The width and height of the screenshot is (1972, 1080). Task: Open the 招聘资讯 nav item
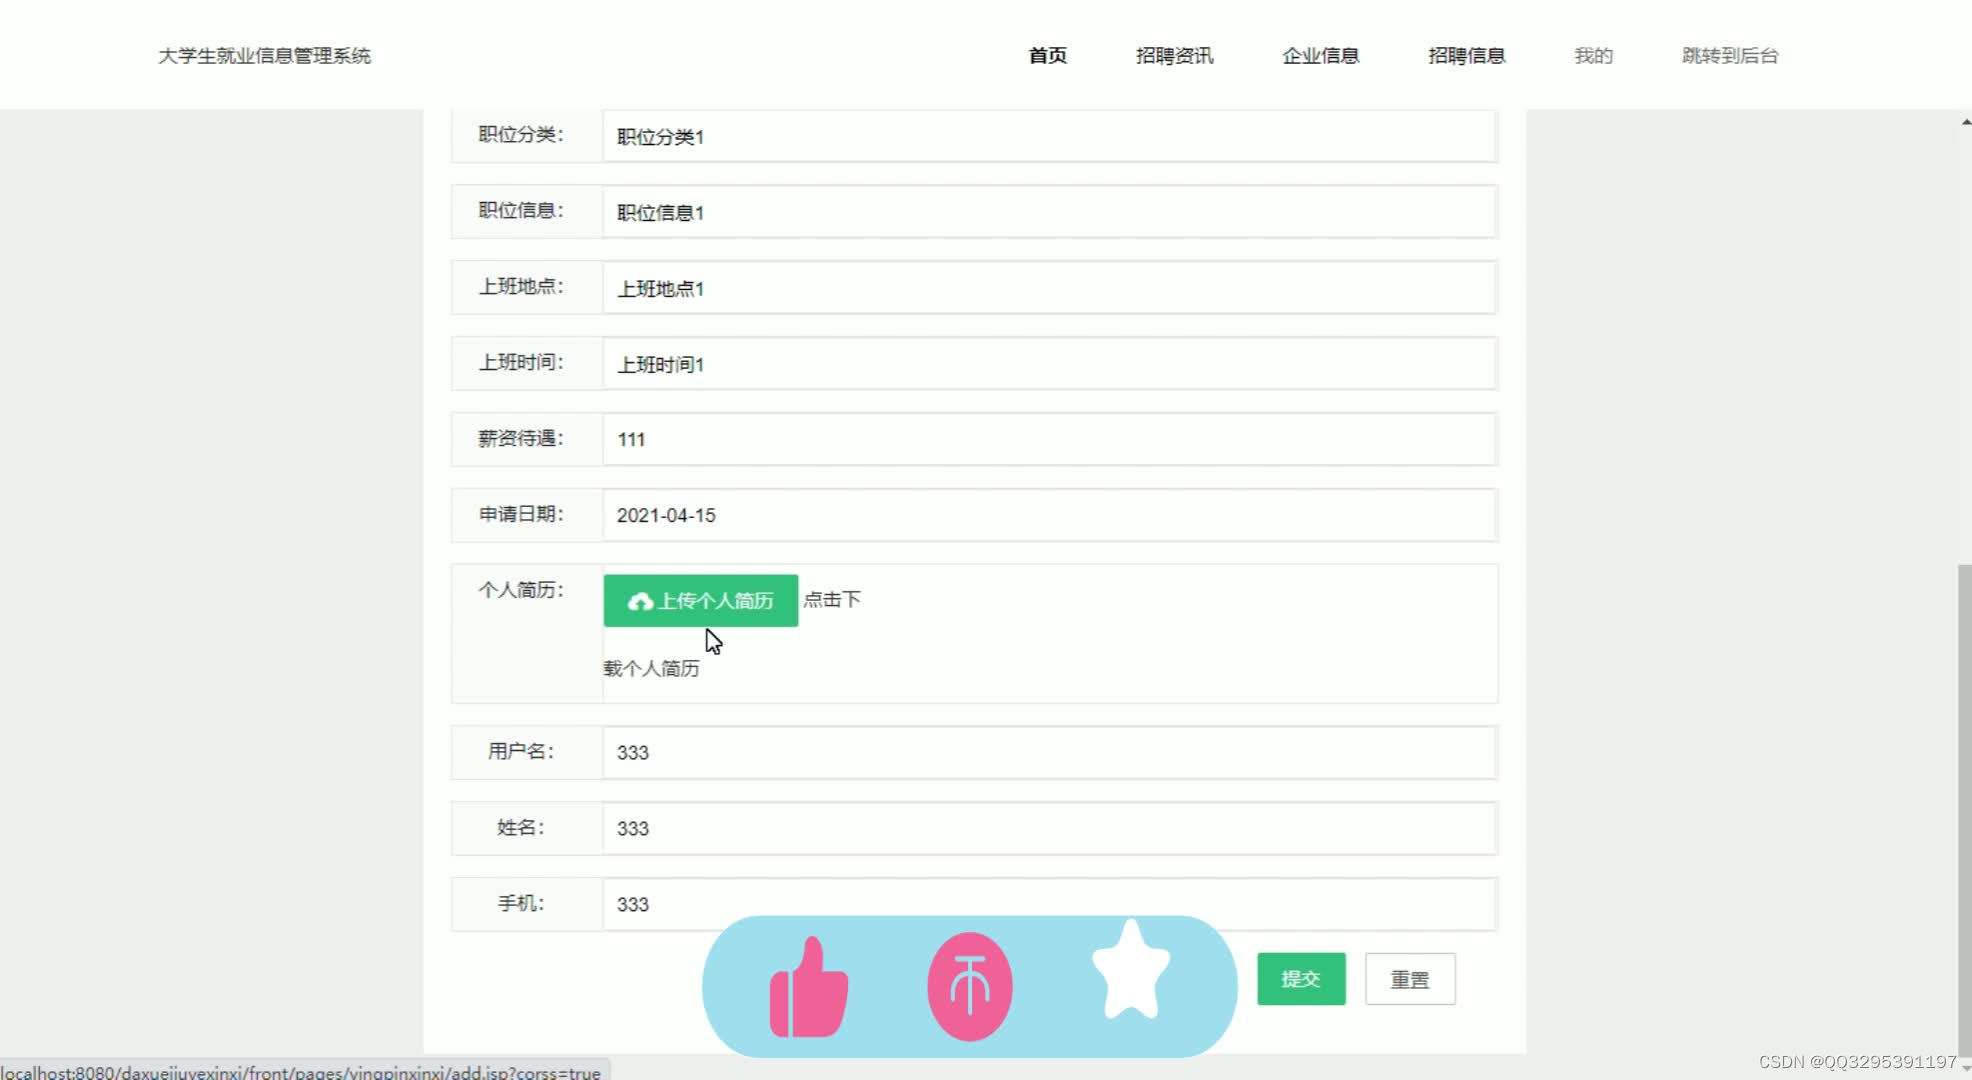(1174, 55)
